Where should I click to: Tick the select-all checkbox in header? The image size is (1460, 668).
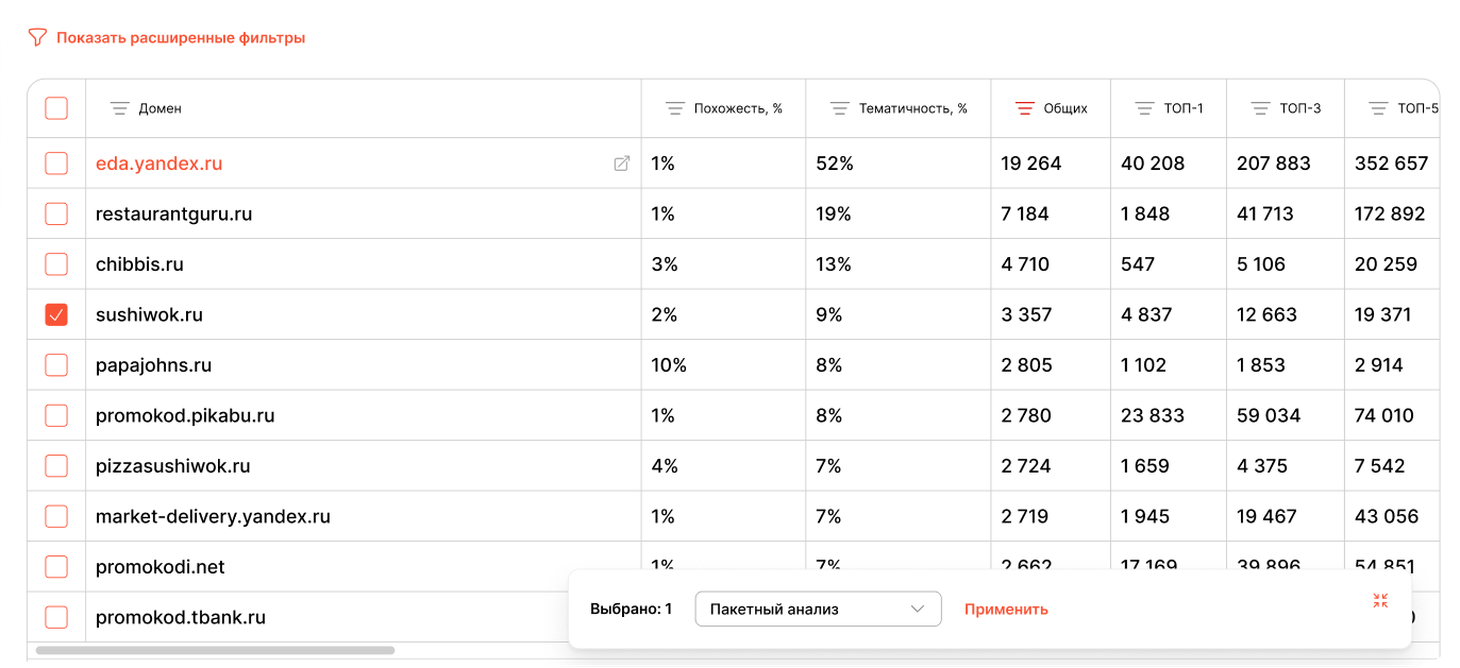click(x=57, y=108)
